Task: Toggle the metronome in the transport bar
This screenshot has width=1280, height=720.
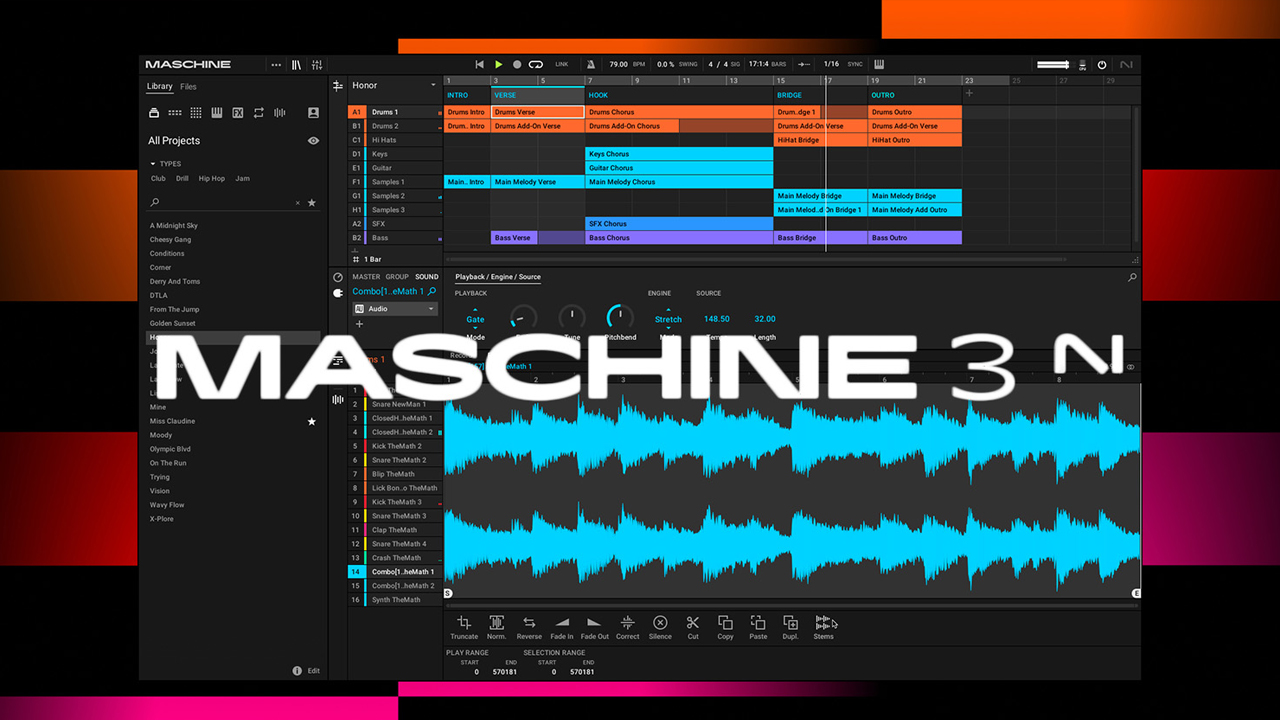Action: (590, 65)
